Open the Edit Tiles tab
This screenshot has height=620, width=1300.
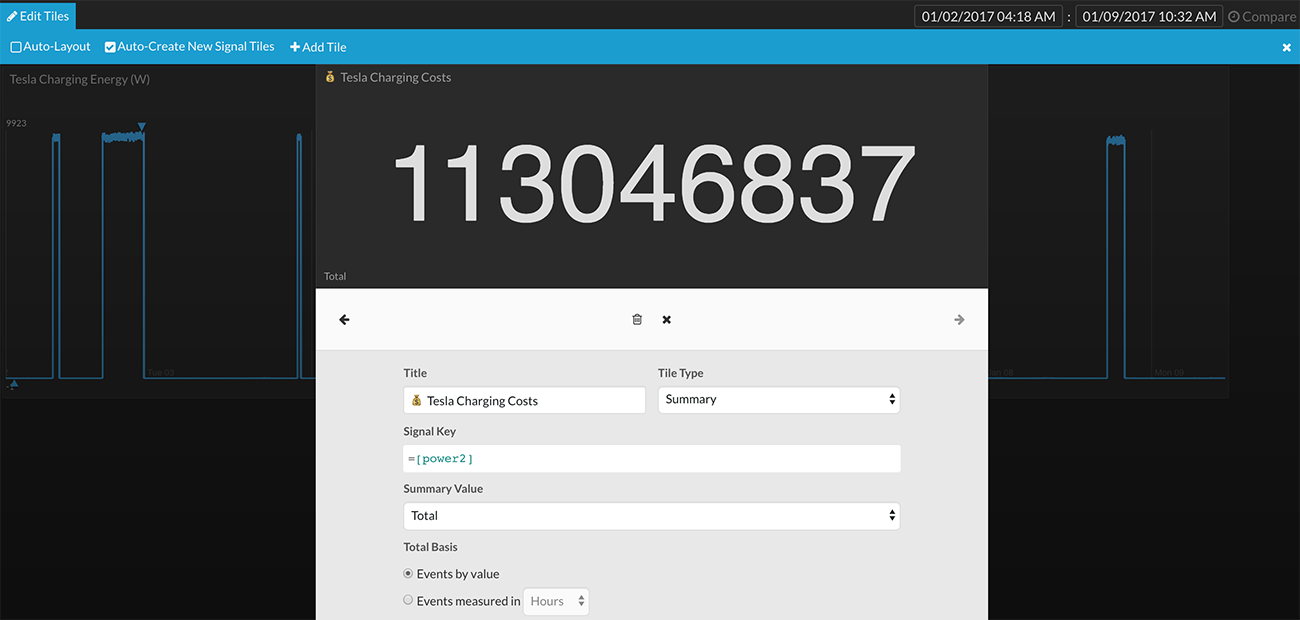[x=38, y=16]
